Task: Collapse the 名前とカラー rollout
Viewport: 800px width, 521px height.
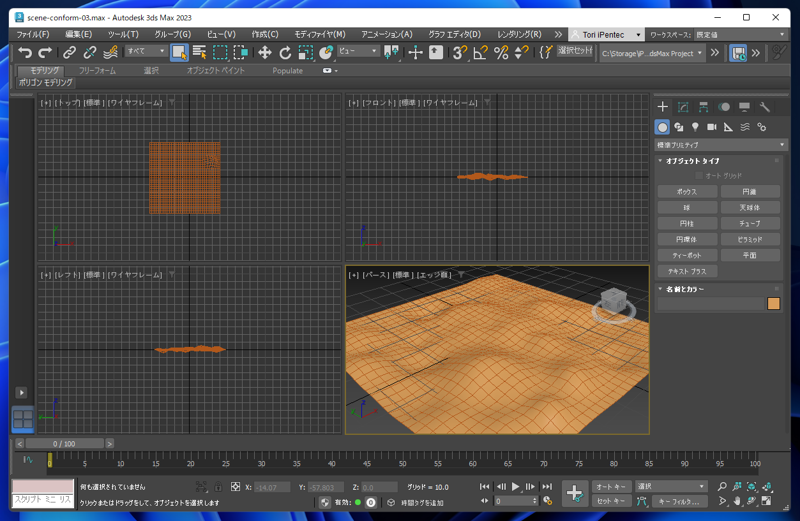Action: pos(684,289)
